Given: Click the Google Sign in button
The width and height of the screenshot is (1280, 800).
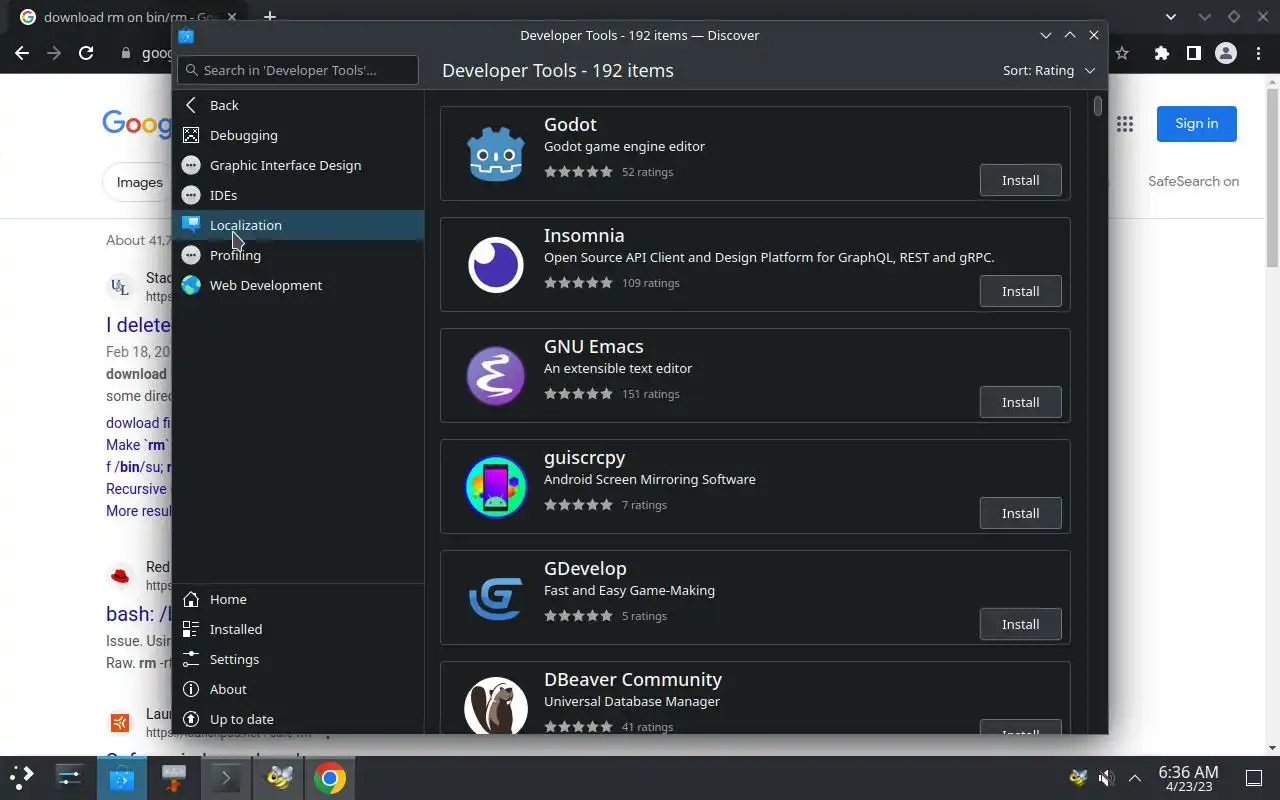Looking at the screenshot, I should [1196, 124].
